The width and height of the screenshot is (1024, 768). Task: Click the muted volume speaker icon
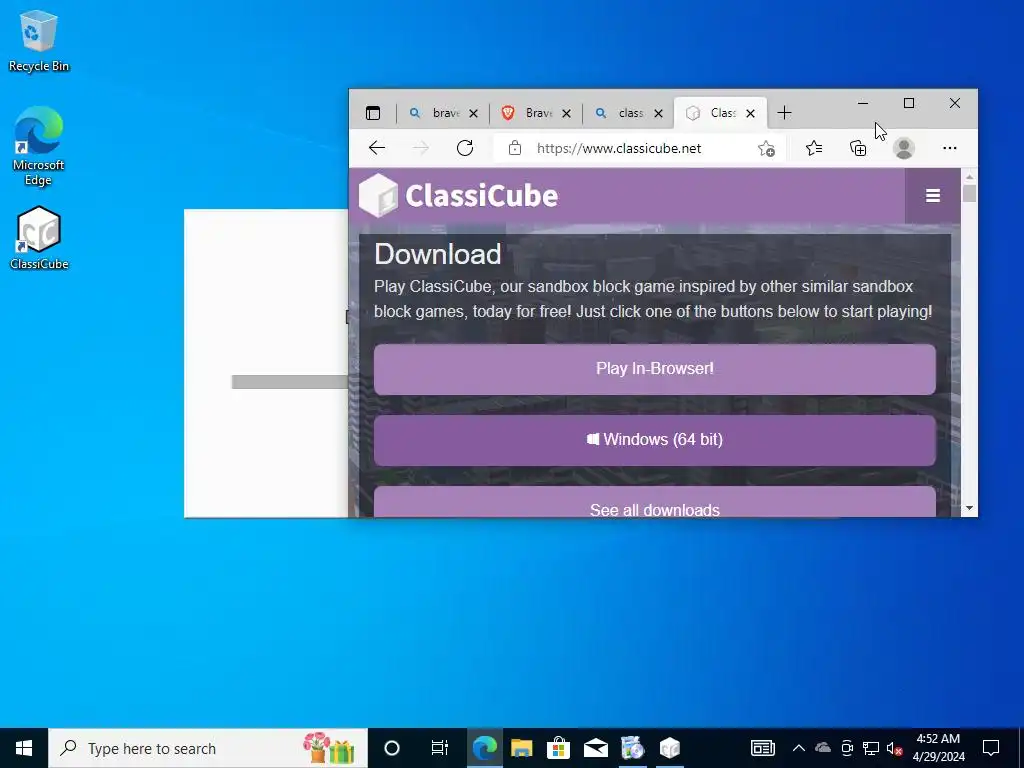pyautogui.click(x=895, y=748)
